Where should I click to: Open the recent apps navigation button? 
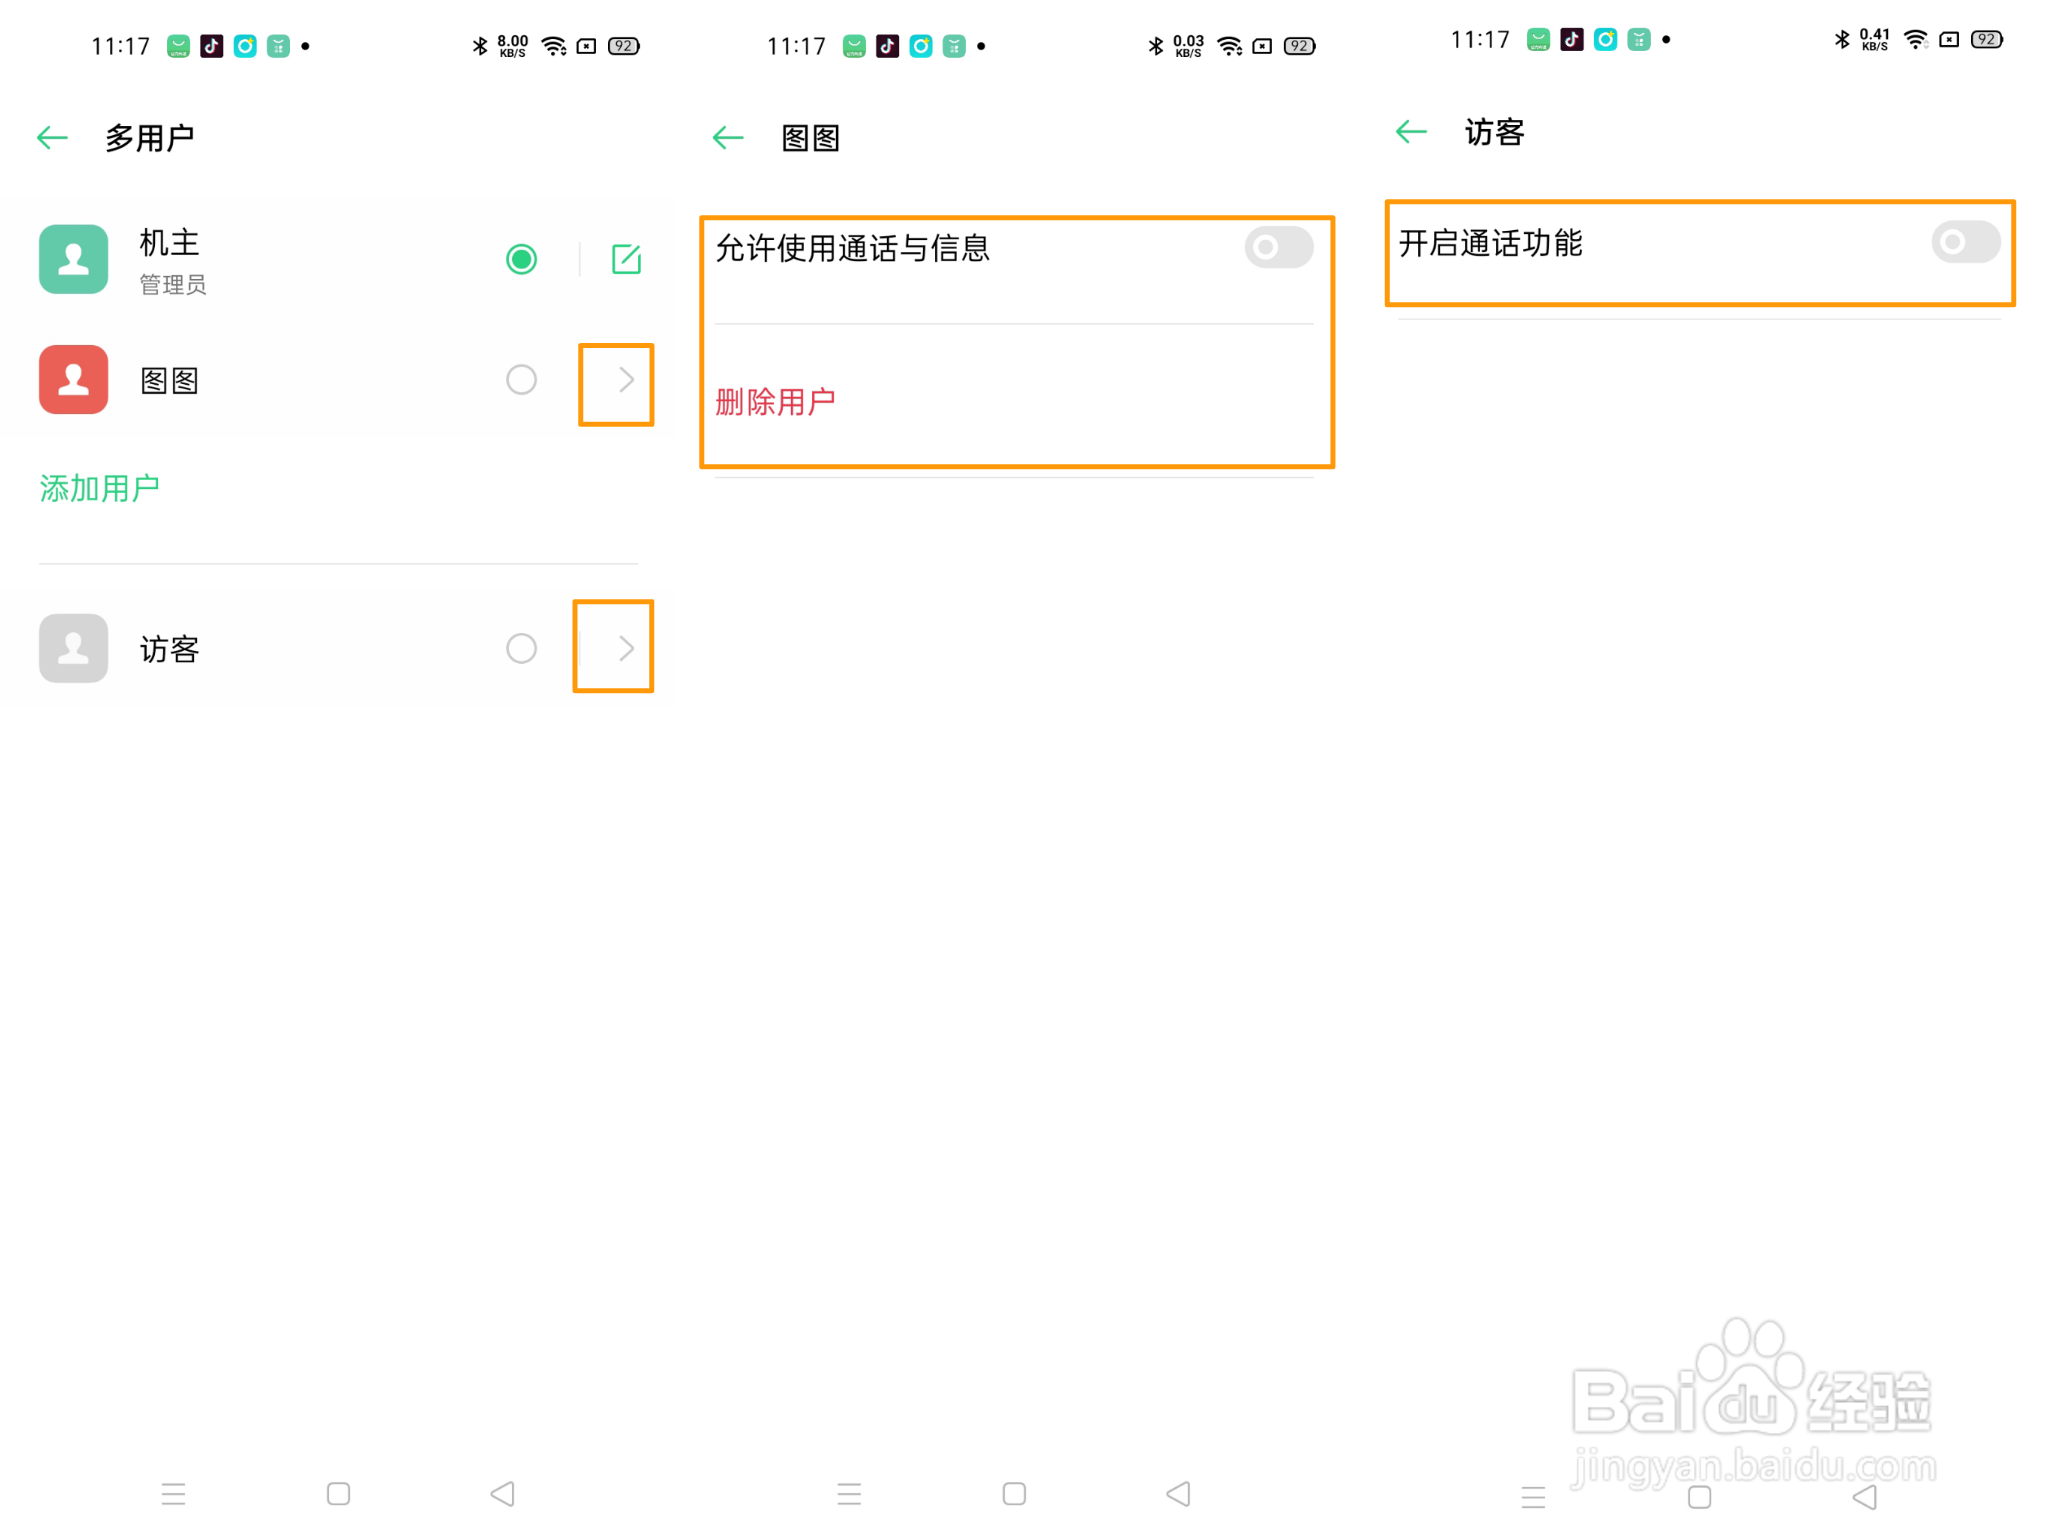click(x=173, y=1494)
